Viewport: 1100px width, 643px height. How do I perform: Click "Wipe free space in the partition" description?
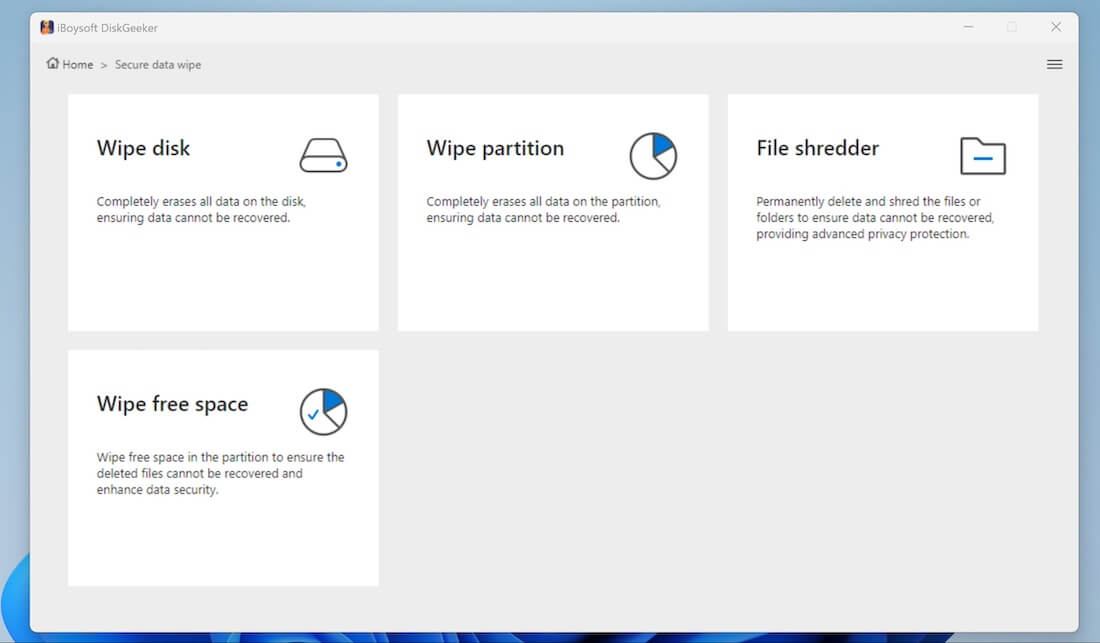pos(220,473)
